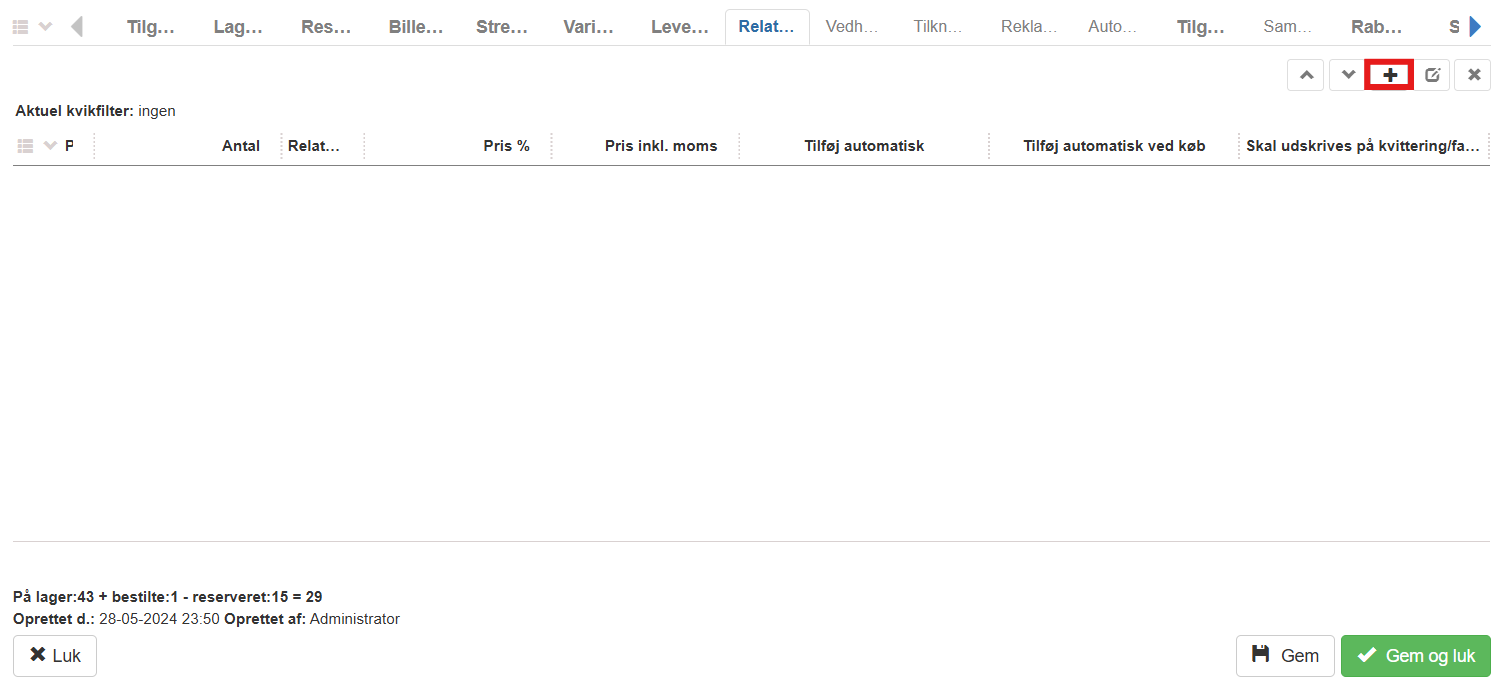This screenshot has height=694, width=1507.
Task: Open the Tilkn... tab
Action: (938, 27)
